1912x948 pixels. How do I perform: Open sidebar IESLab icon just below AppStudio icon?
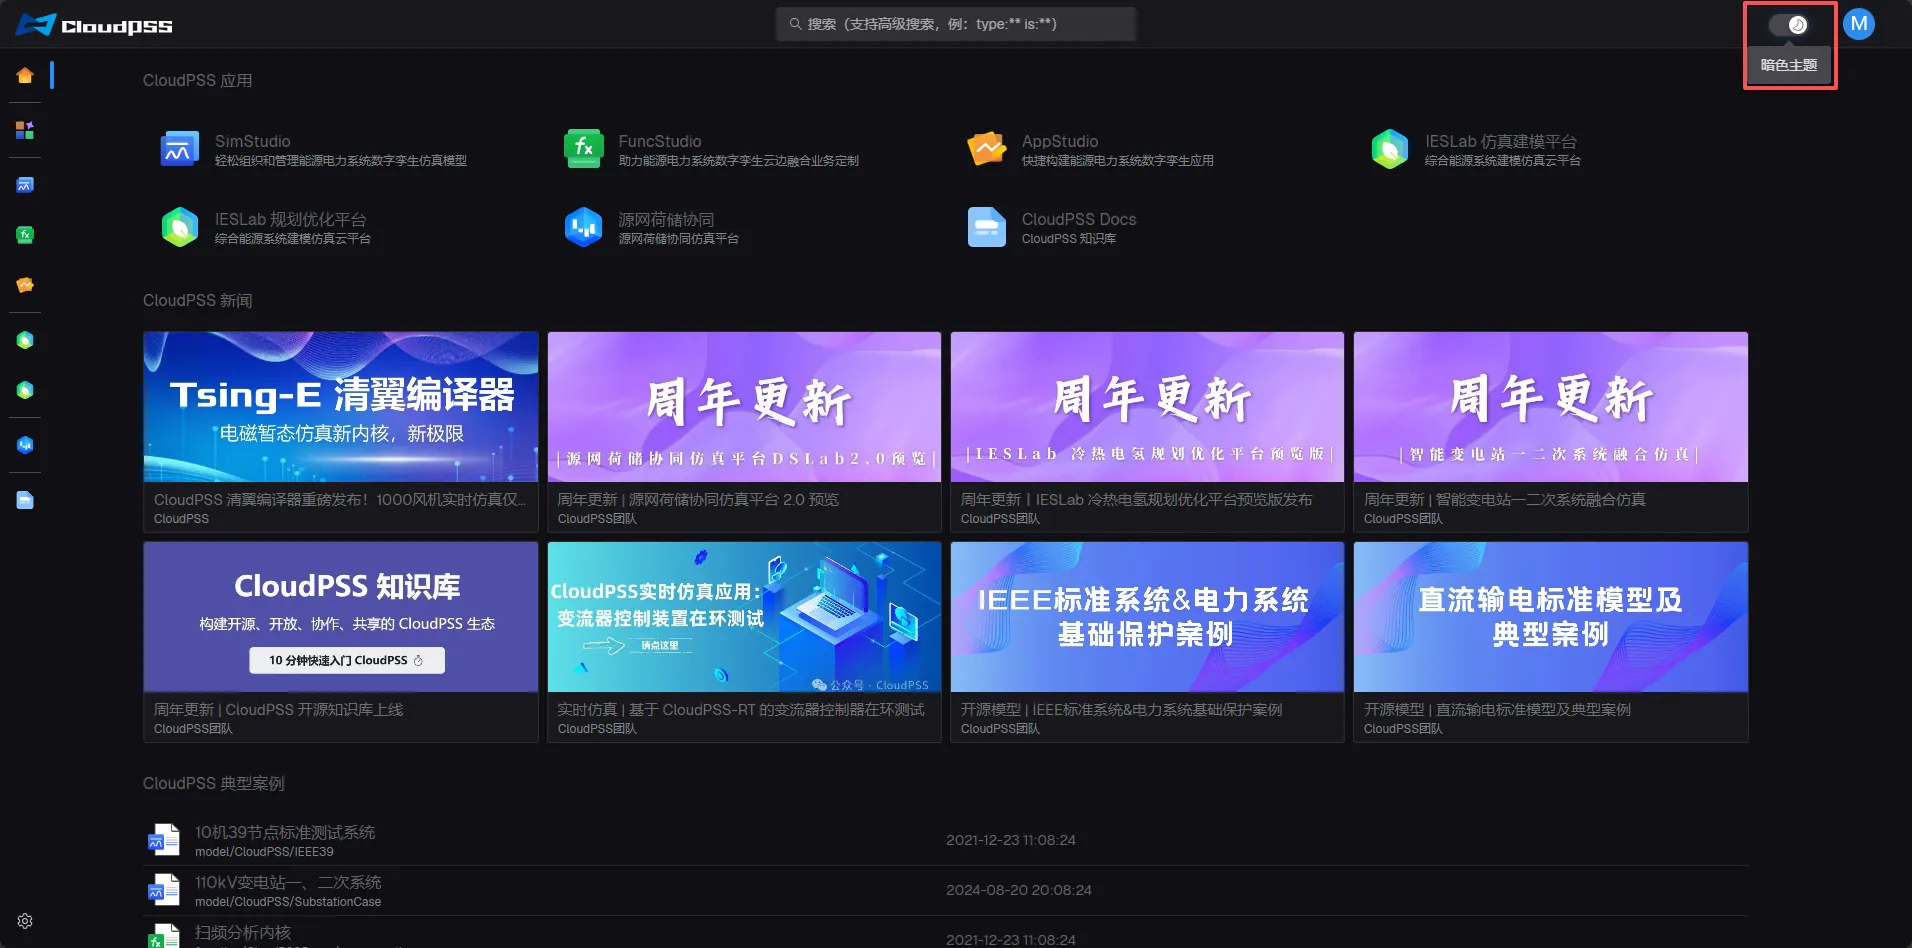[x=25, y=340]
